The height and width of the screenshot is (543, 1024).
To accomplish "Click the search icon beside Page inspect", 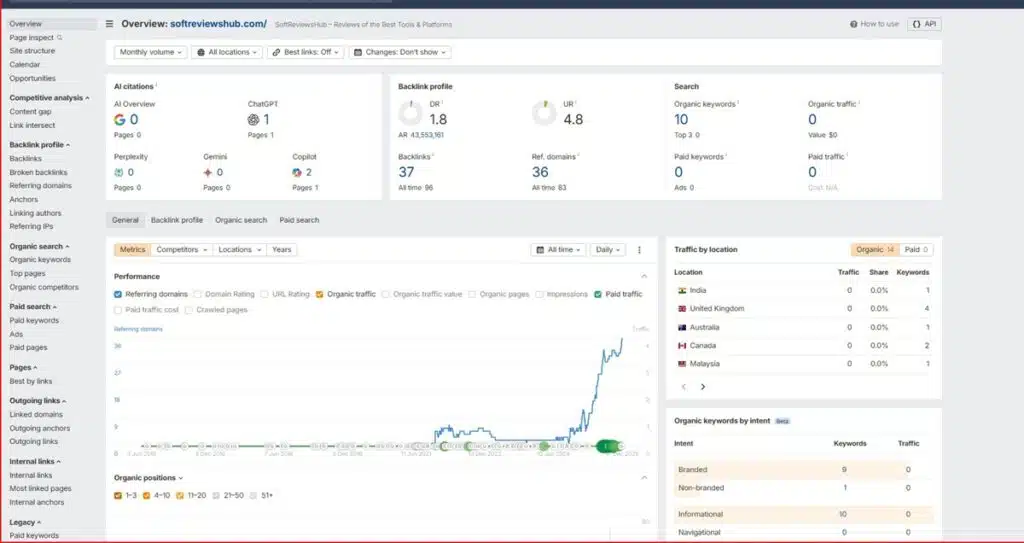I will [x=60, y=37].
